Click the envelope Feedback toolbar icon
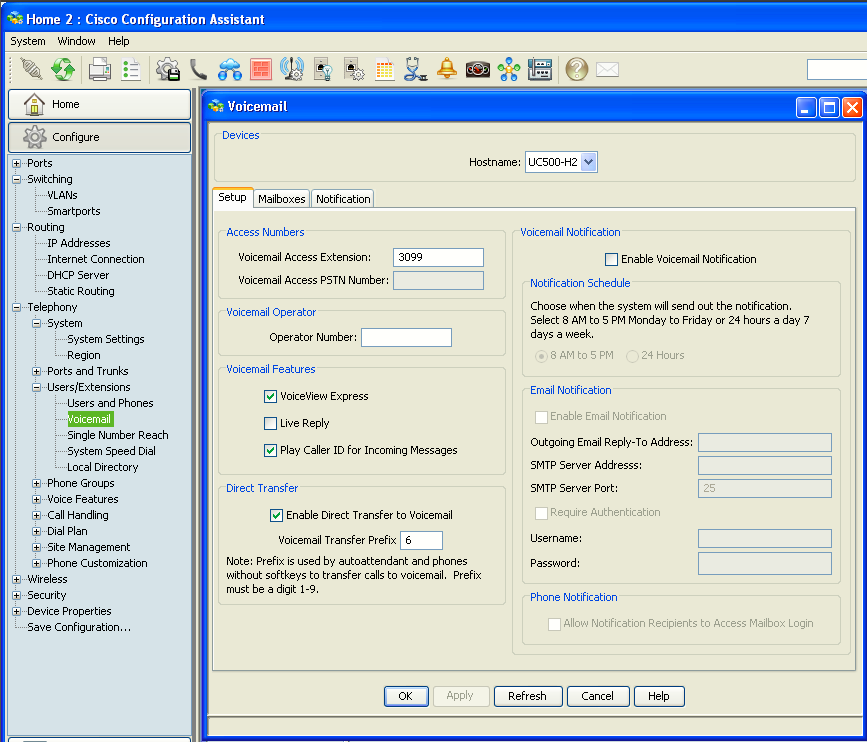 click(608, 70)
